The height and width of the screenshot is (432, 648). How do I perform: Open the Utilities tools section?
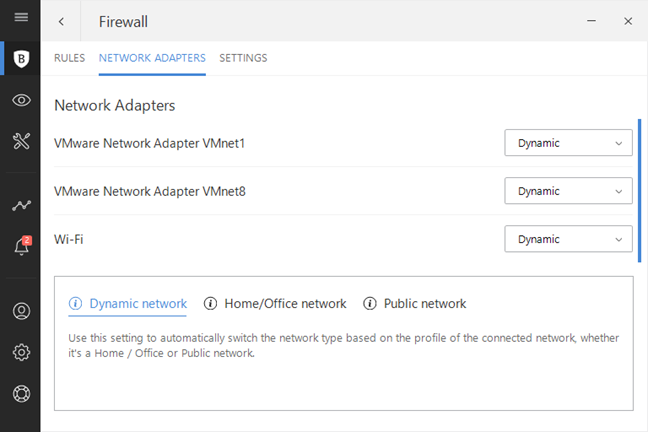[20, 141]
